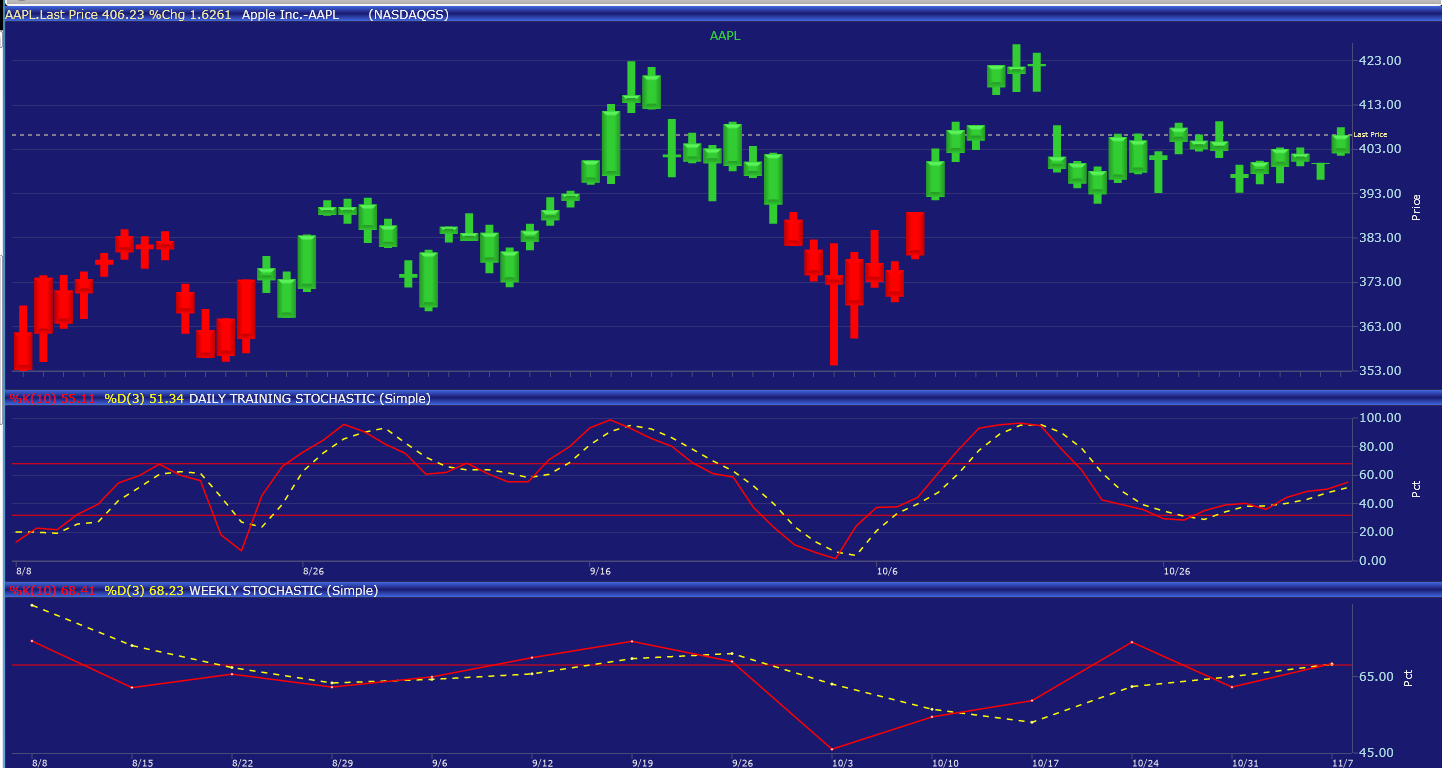Click the '10/24' date on the weekly axis
1442x768 pixels.
[1146, 763]
